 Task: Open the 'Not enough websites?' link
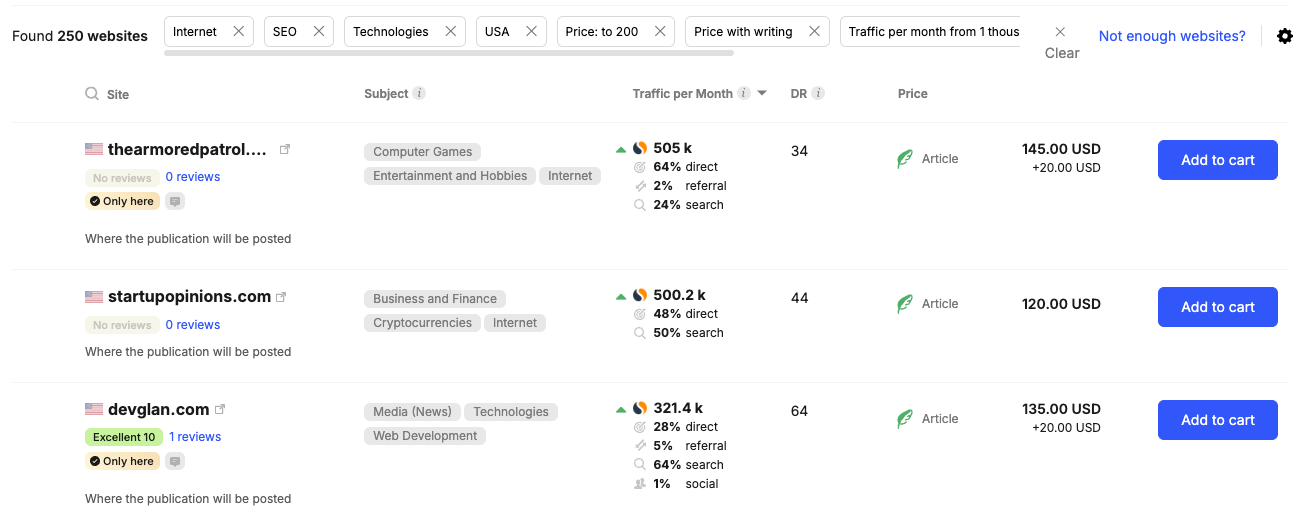(x=1172, y=36)
